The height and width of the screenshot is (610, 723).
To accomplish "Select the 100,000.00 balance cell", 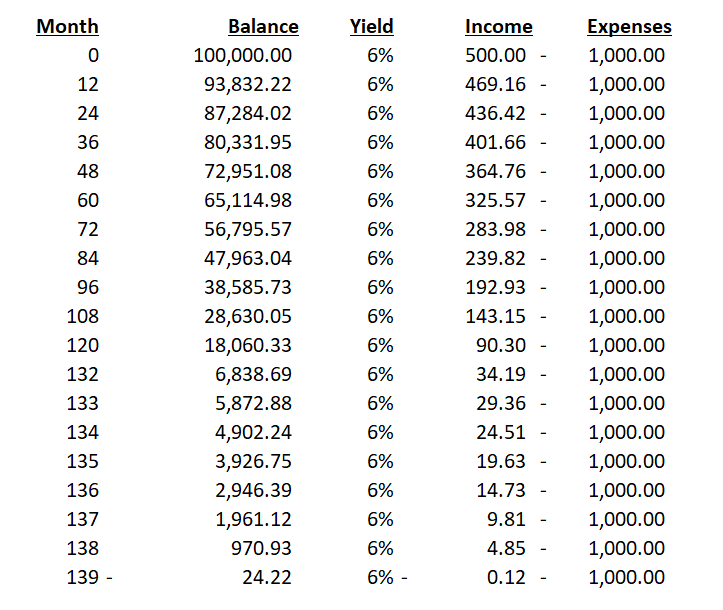I will click(242, 56).
